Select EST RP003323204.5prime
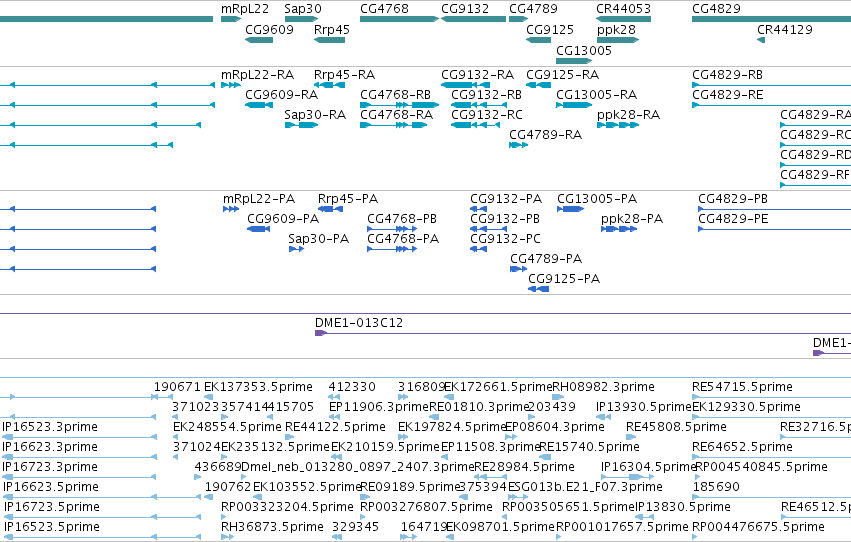851x542 pixels. [226, 517]
